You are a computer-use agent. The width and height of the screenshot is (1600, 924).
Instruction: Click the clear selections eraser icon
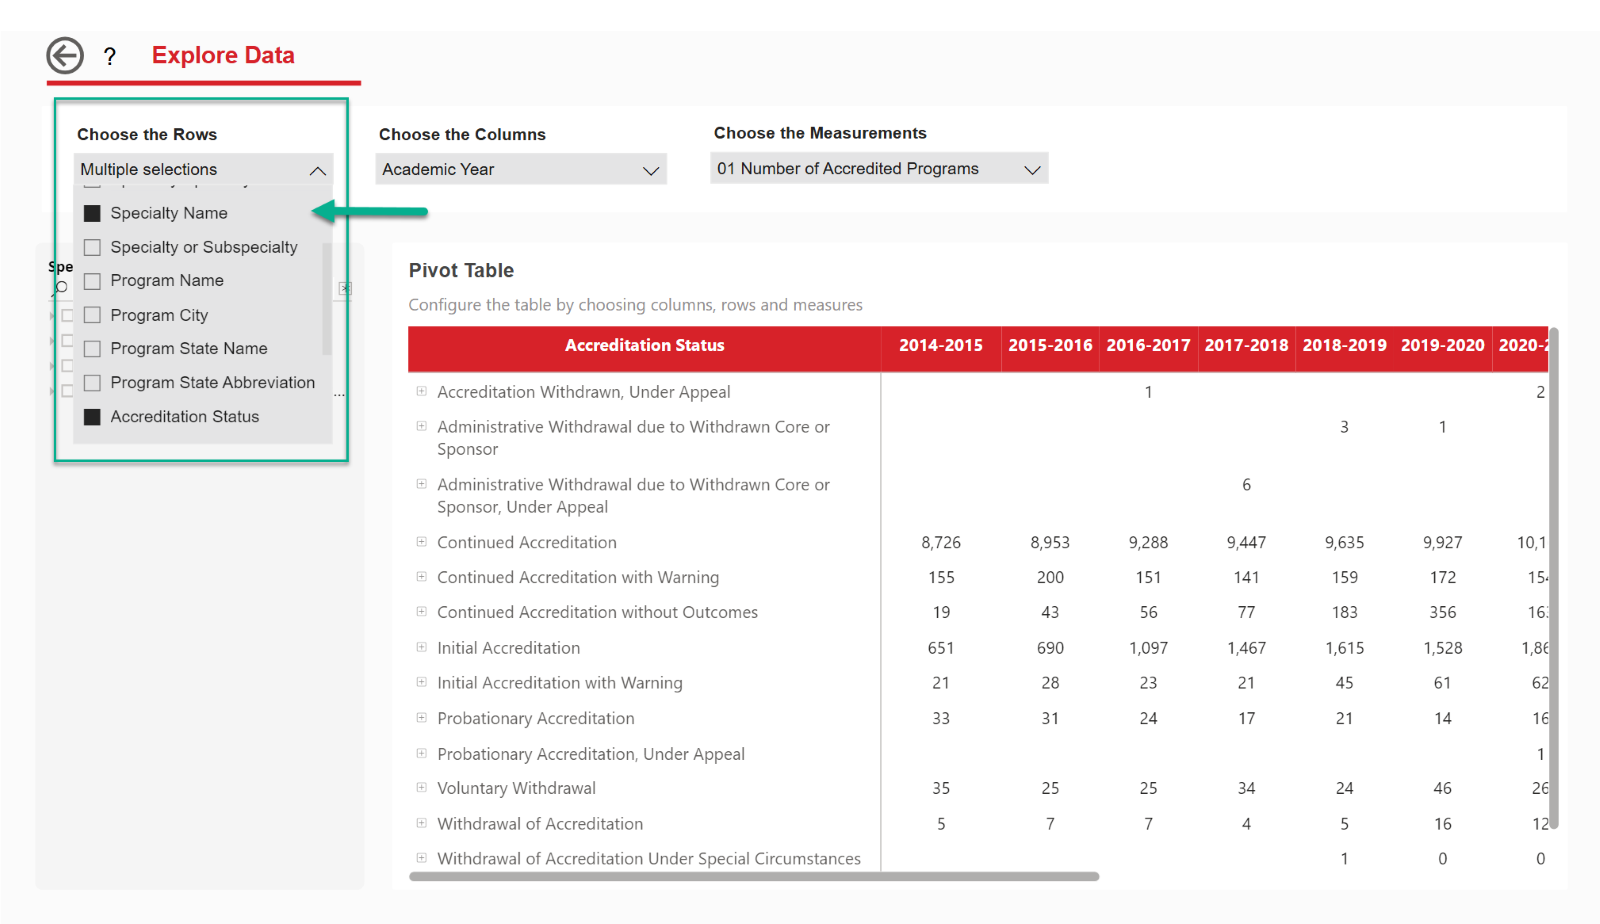(344, 288)
